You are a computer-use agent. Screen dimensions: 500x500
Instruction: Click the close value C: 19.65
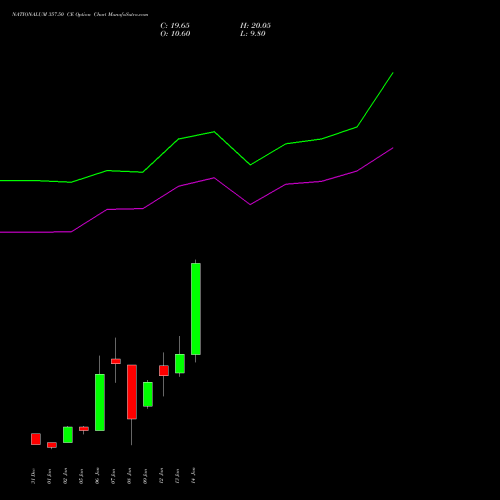click(x=175, y=26)
